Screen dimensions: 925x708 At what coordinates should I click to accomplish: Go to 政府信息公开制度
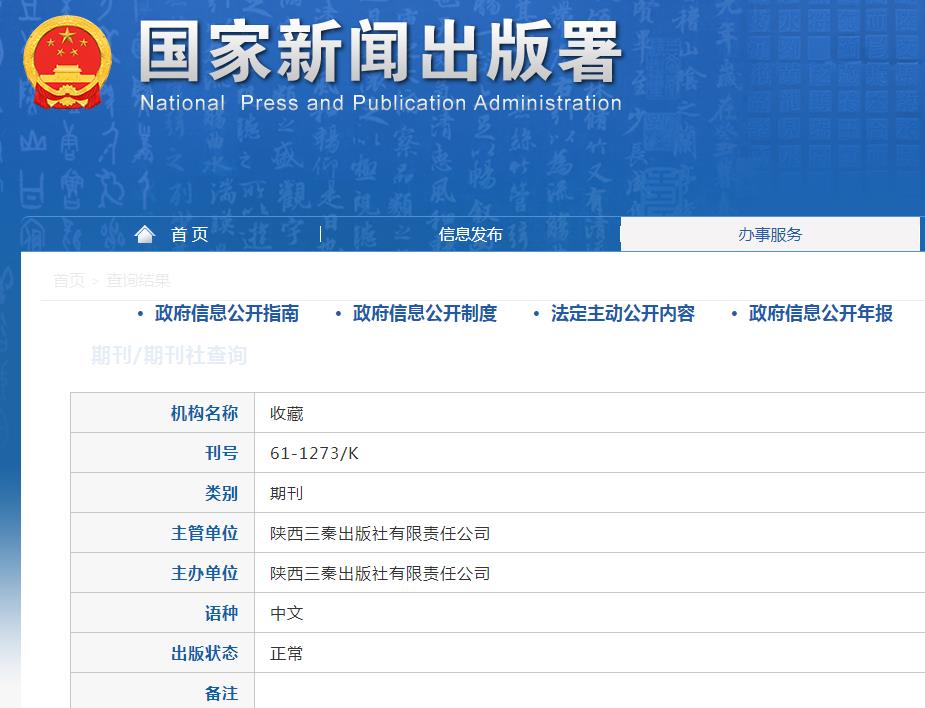point(424,313)
